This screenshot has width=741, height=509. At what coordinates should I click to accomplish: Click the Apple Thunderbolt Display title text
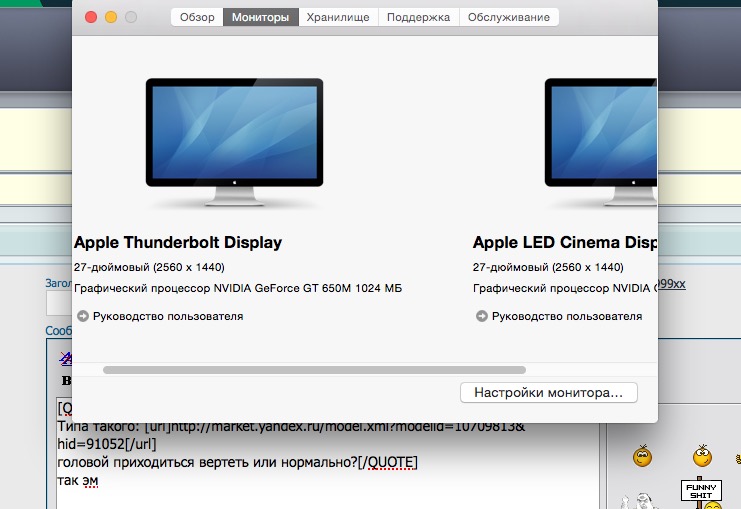pyautogui.click(x=178, y=242)
